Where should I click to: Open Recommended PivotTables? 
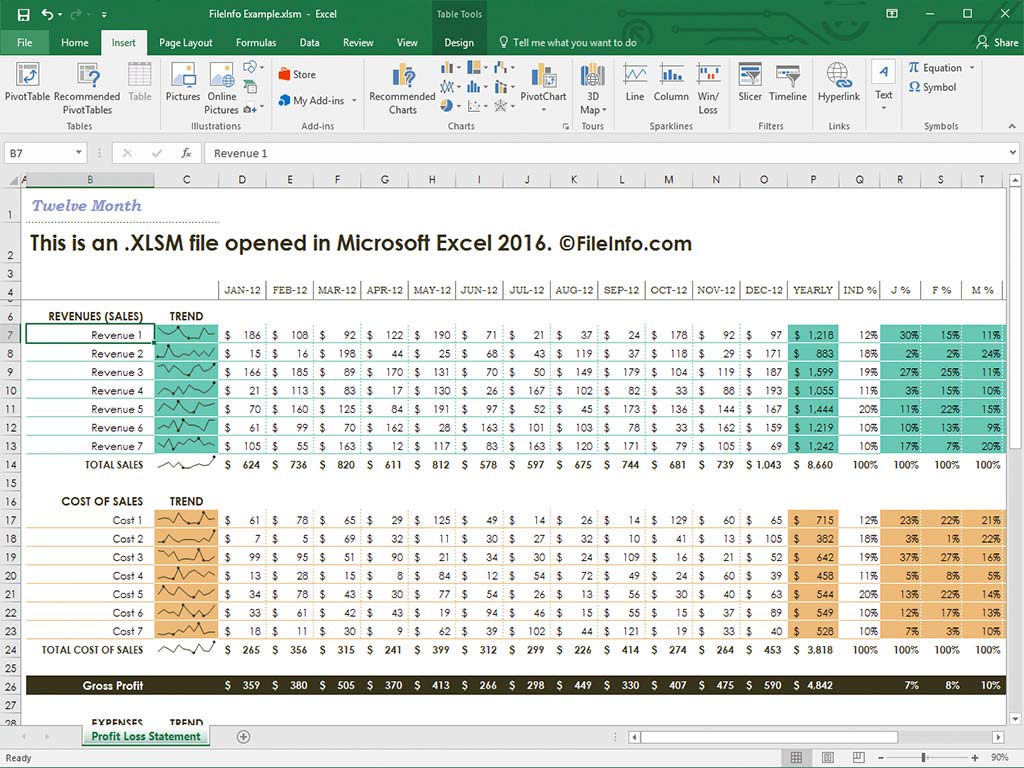pos(87,89)
